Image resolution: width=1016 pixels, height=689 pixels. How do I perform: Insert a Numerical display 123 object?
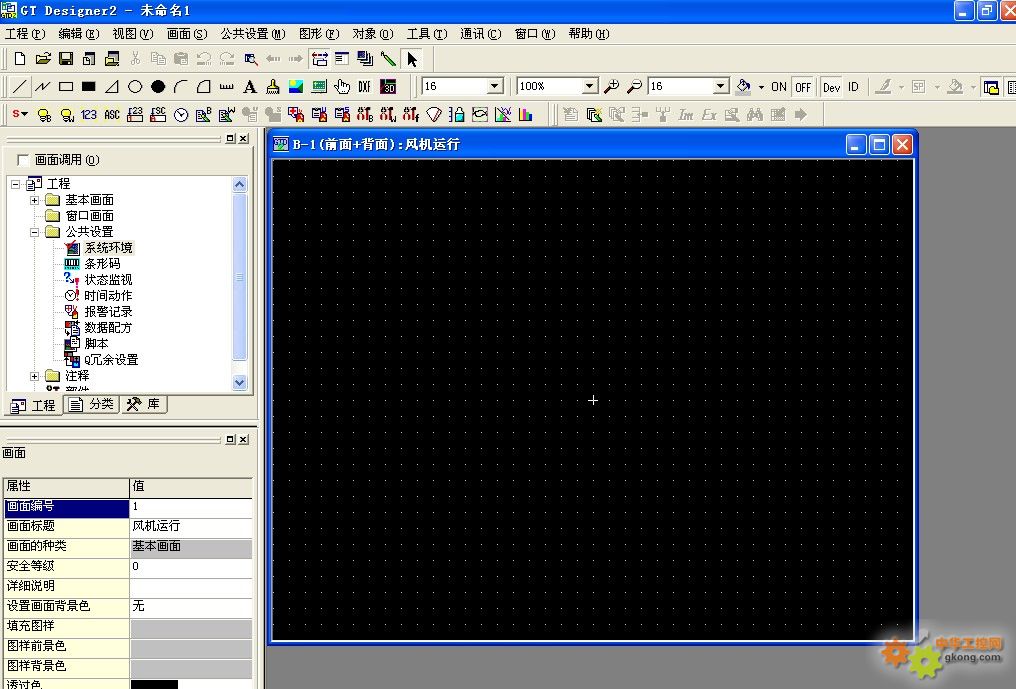(x=89, y=115)
